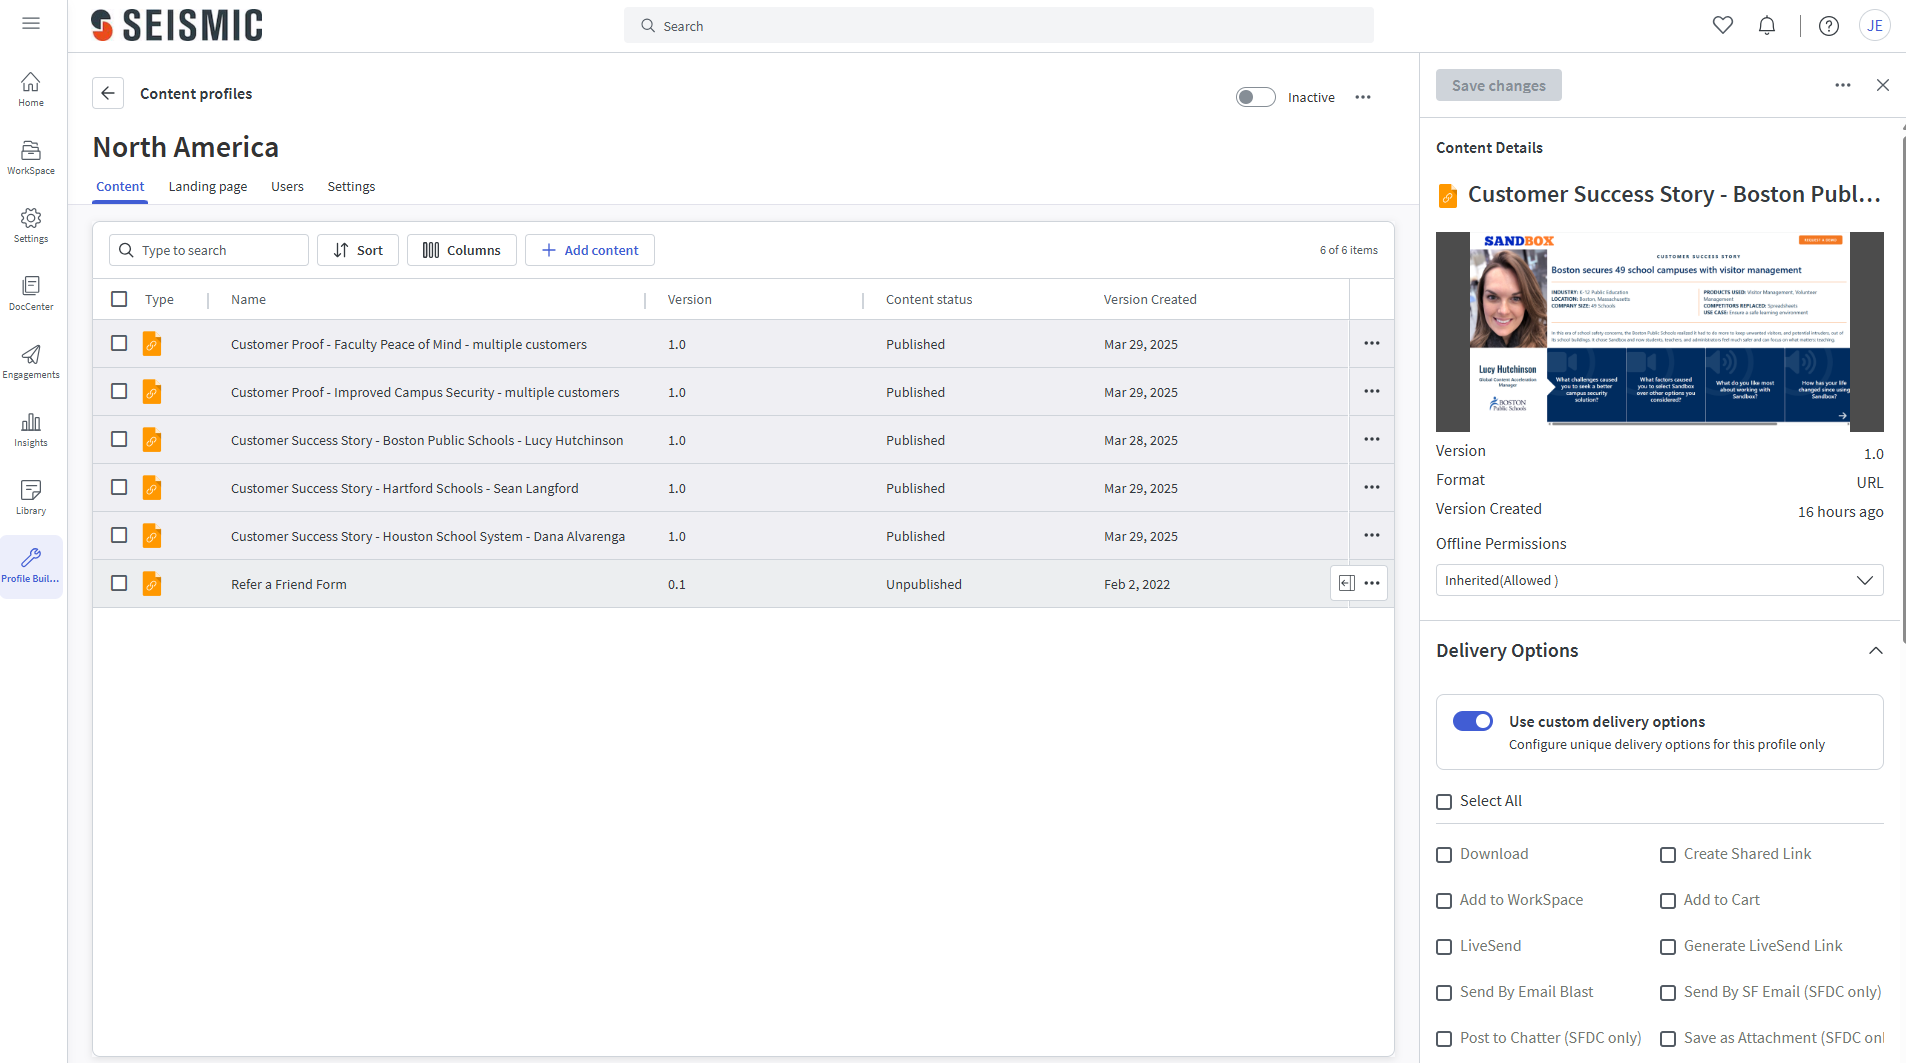Click the Add content button

[x=589, y=250]
